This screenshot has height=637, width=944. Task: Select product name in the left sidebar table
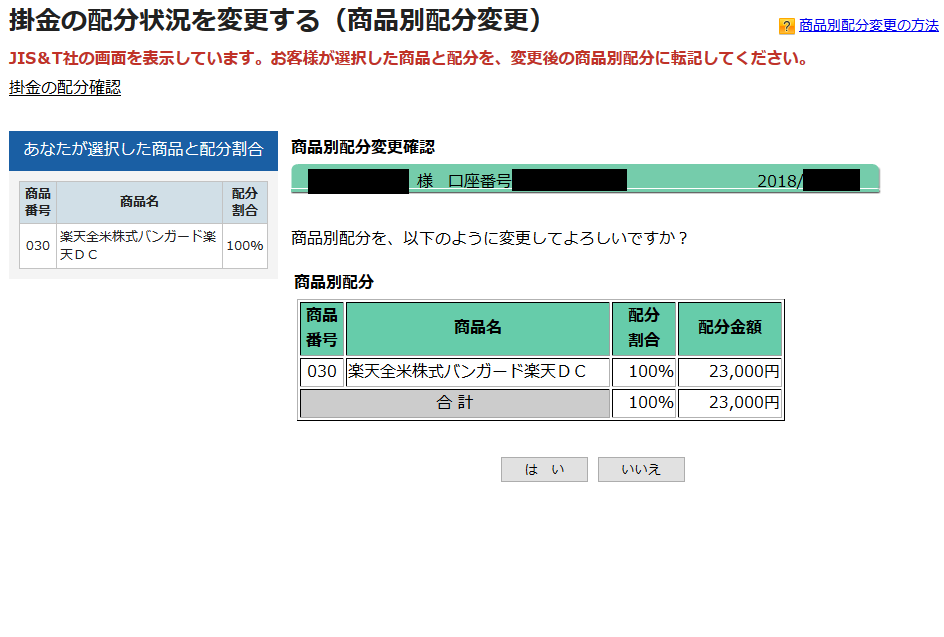(139, 245)
